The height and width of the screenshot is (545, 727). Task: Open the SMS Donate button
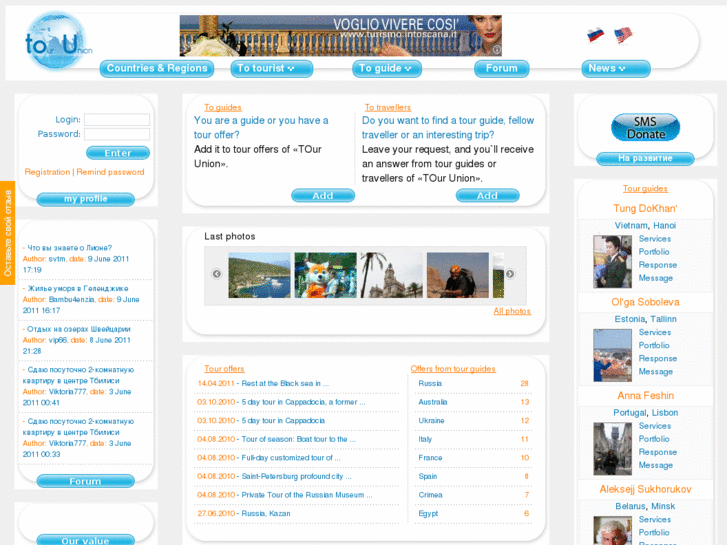[x=645, y=128]
